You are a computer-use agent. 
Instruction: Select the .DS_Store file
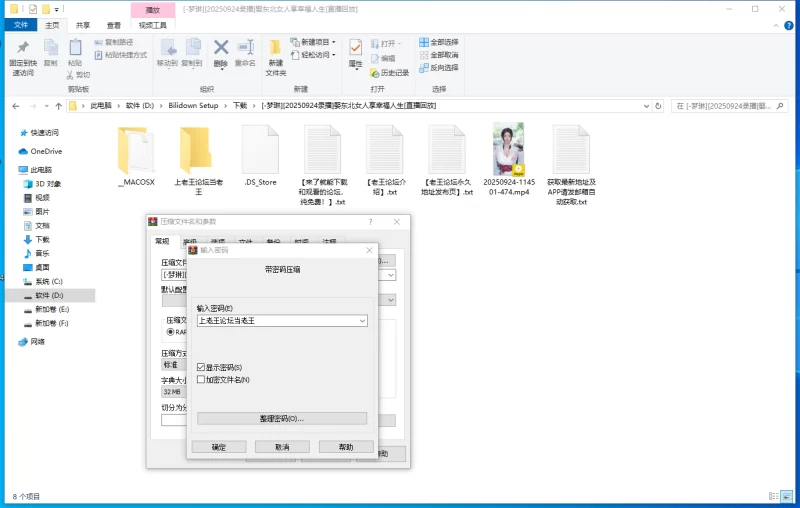[x=260, y=156]
